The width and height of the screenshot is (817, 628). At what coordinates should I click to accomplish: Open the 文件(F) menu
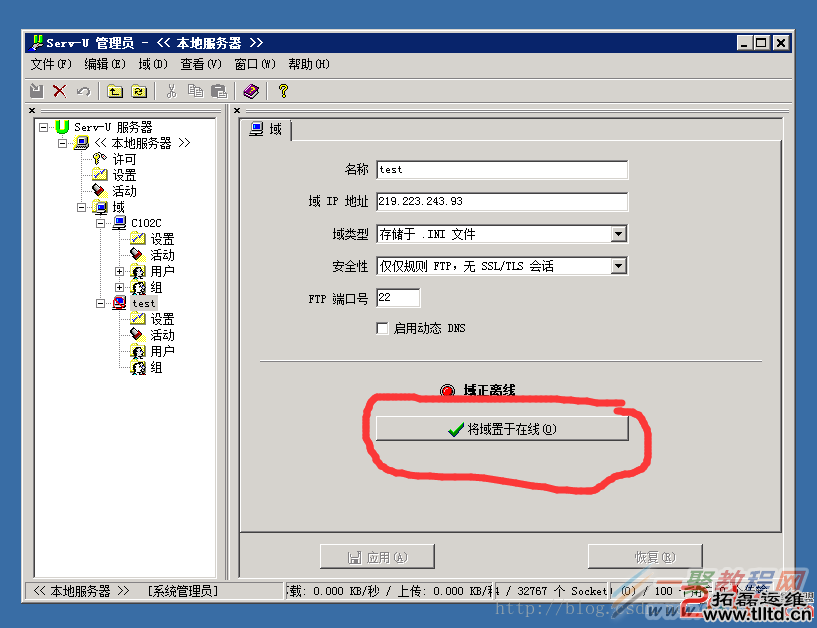click(x=51, y=64)
